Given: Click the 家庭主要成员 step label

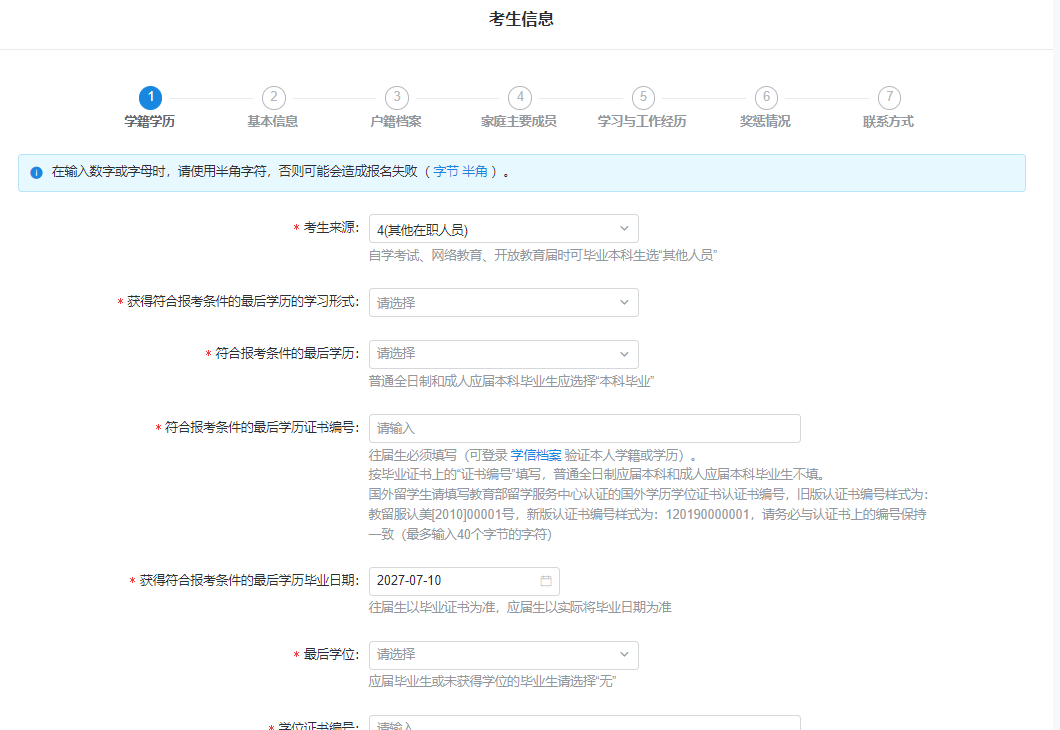Looking at the screenshot, I should 519,121.
